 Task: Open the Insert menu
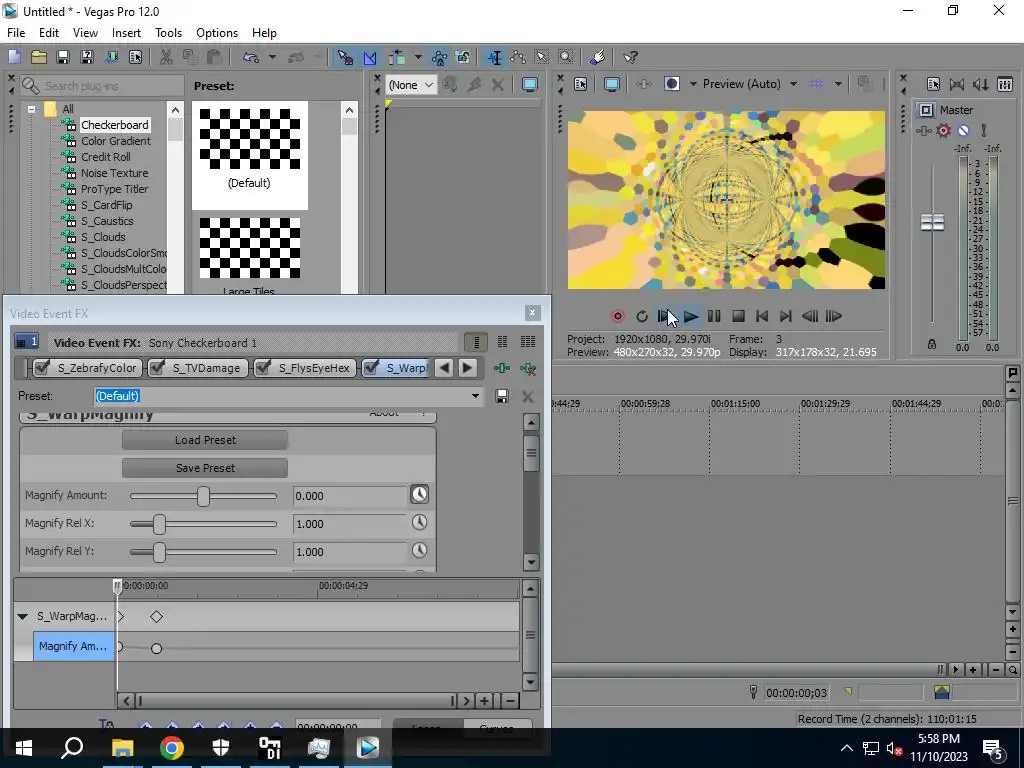pyautogui.click(x=126, y=33)
